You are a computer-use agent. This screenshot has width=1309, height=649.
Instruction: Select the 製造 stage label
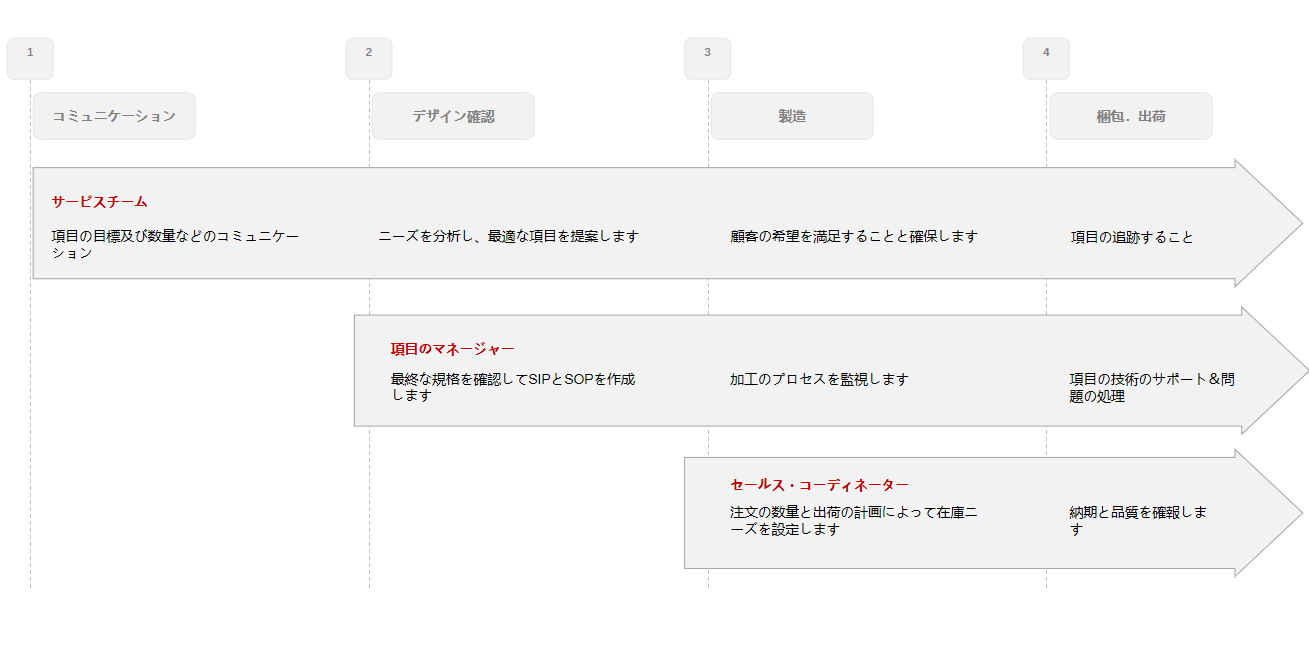pyautogui.click(x=792, y=116)
